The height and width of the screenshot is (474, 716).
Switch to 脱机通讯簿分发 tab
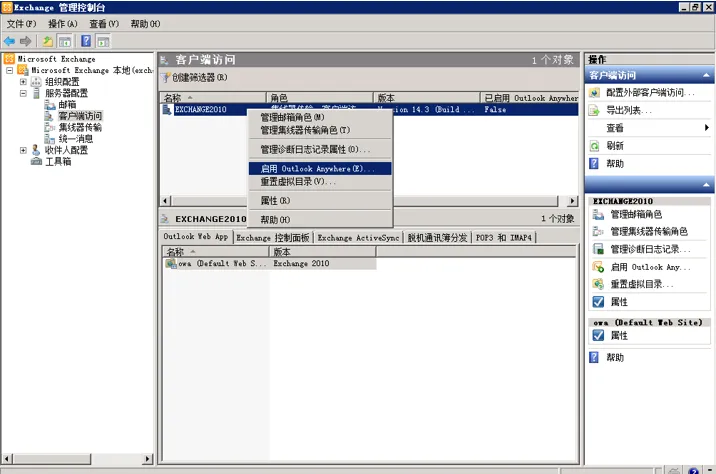(x=437, y=237)
